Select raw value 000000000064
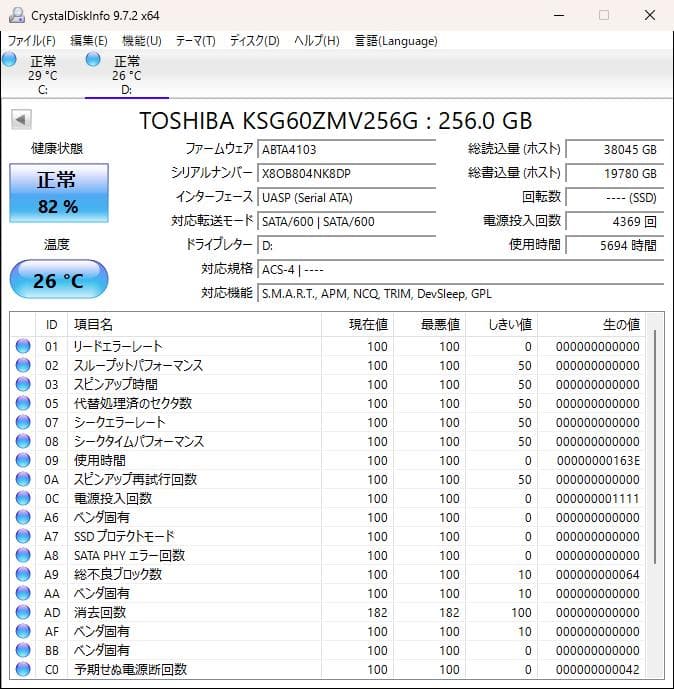The width and height of the screenshot is (674, 689). [x=598, y=574]
